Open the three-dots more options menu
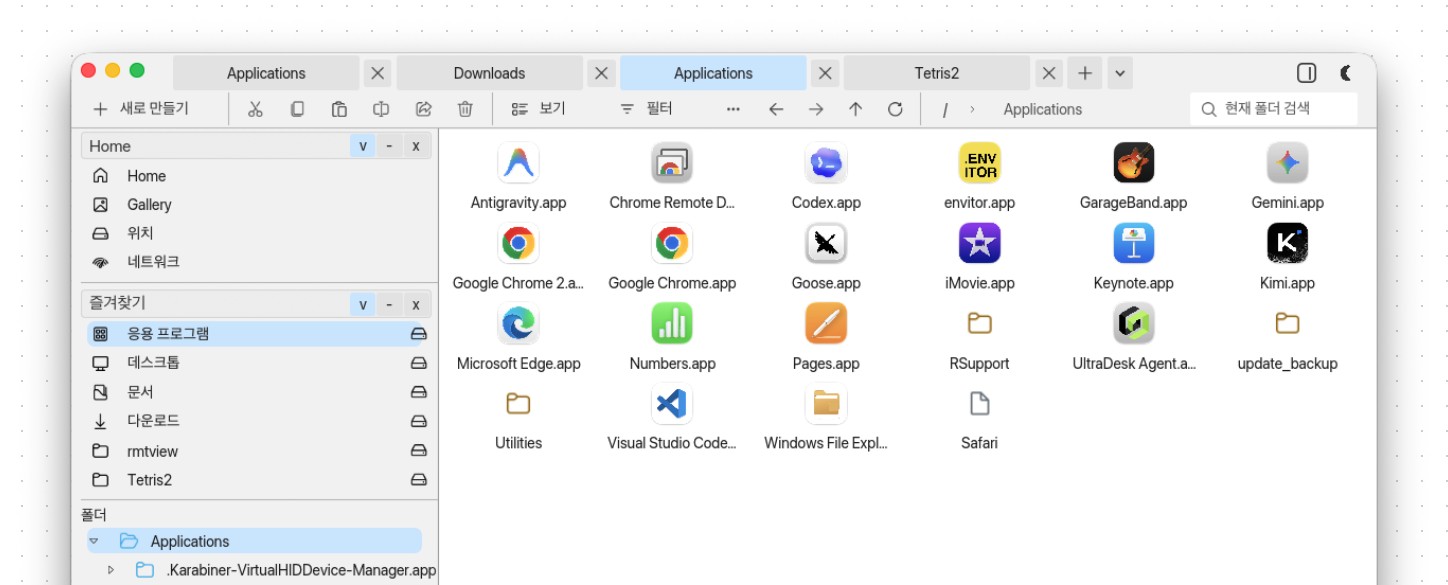The image size is (1448, 585). (733, 109)
